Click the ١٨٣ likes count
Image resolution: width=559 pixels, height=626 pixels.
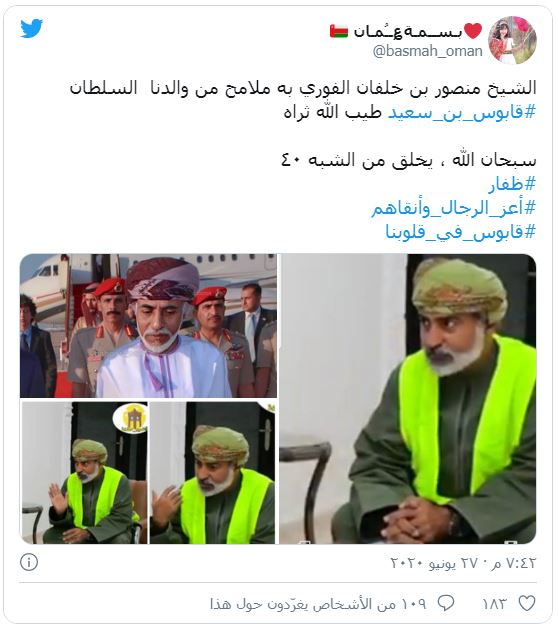click(494, 604)
